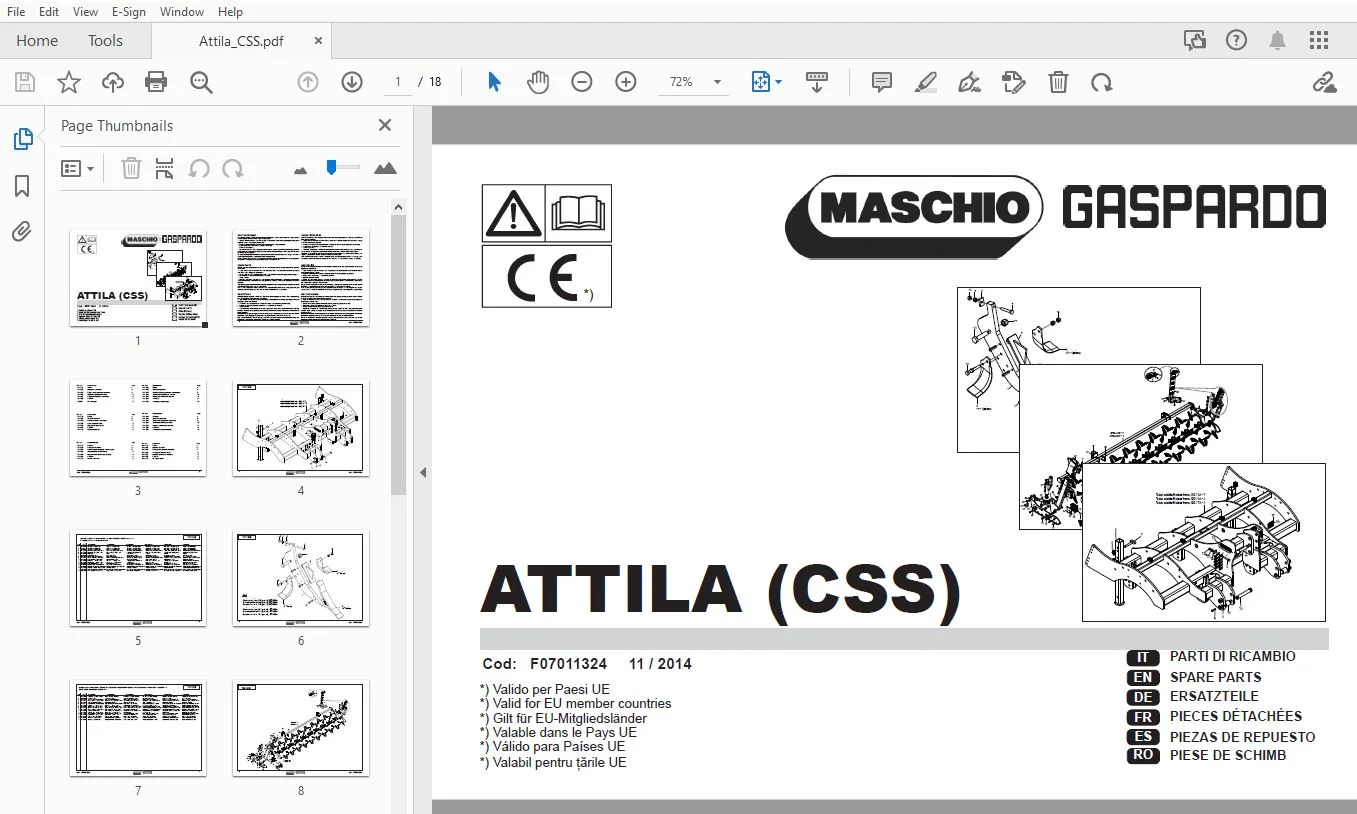
Task: Open the scrolling mode keyboard icon
Action: pos(817,82)
